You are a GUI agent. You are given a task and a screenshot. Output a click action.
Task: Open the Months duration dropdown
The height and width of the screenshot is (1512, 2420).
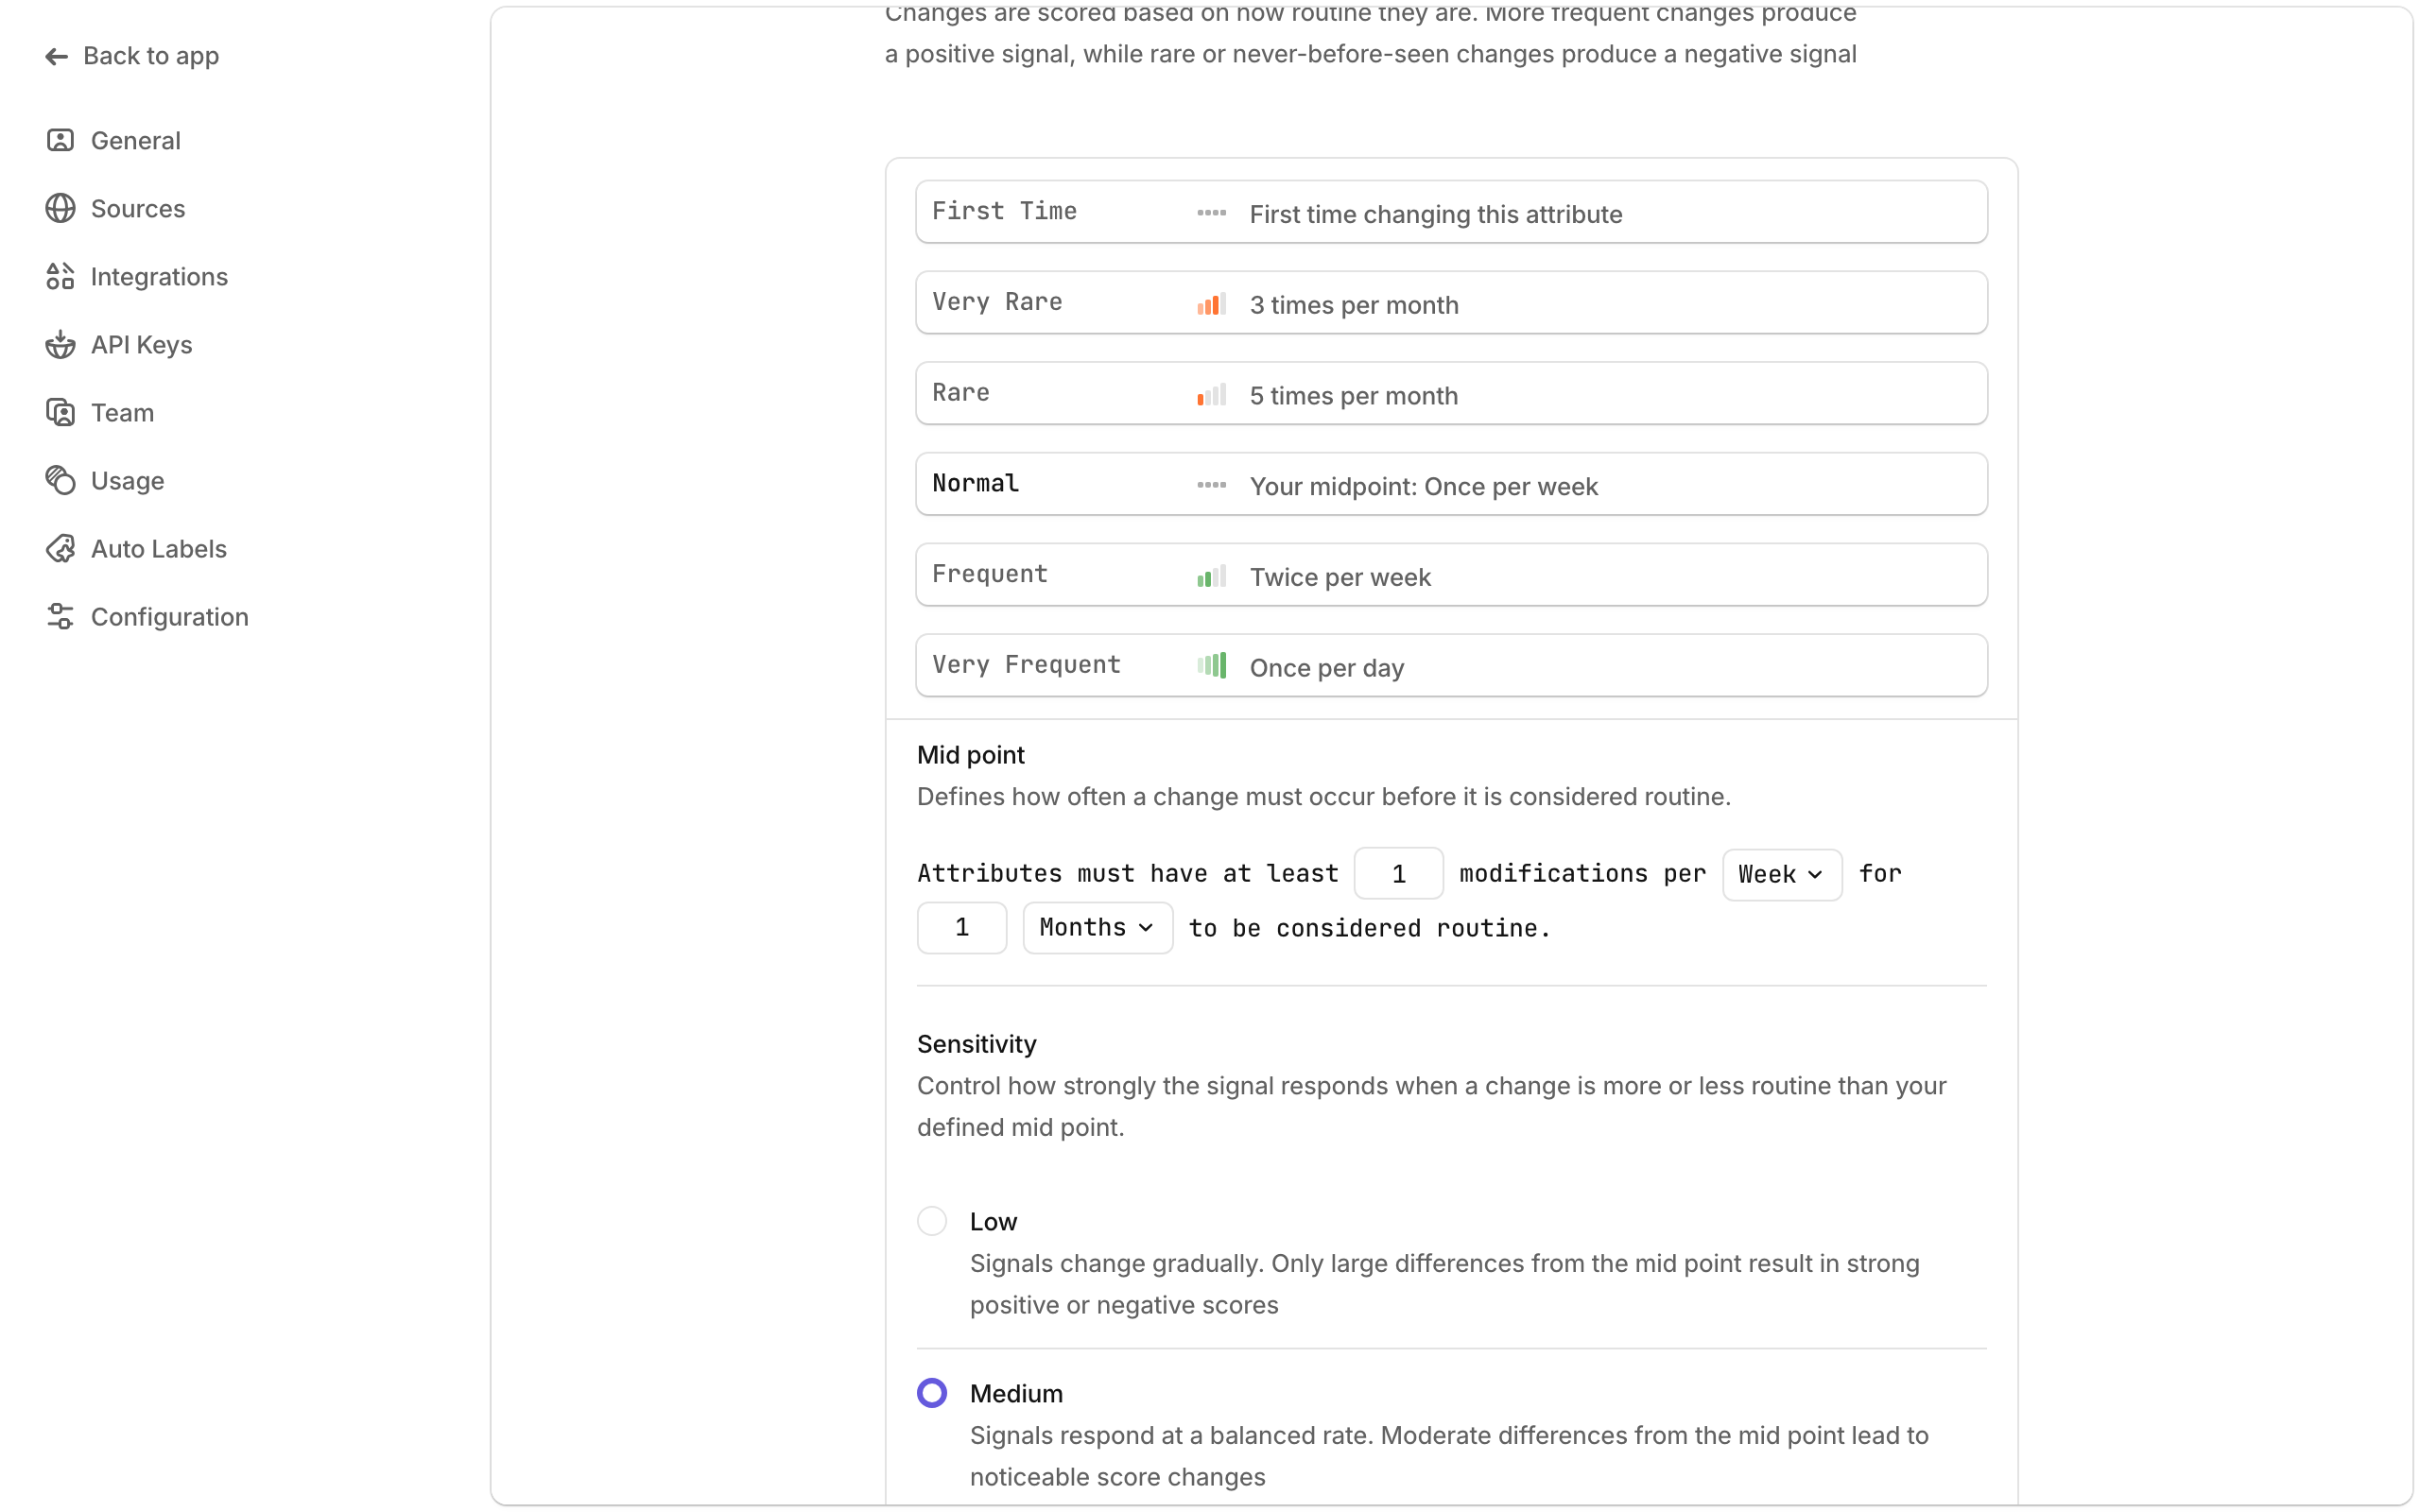coord(1096,928)
